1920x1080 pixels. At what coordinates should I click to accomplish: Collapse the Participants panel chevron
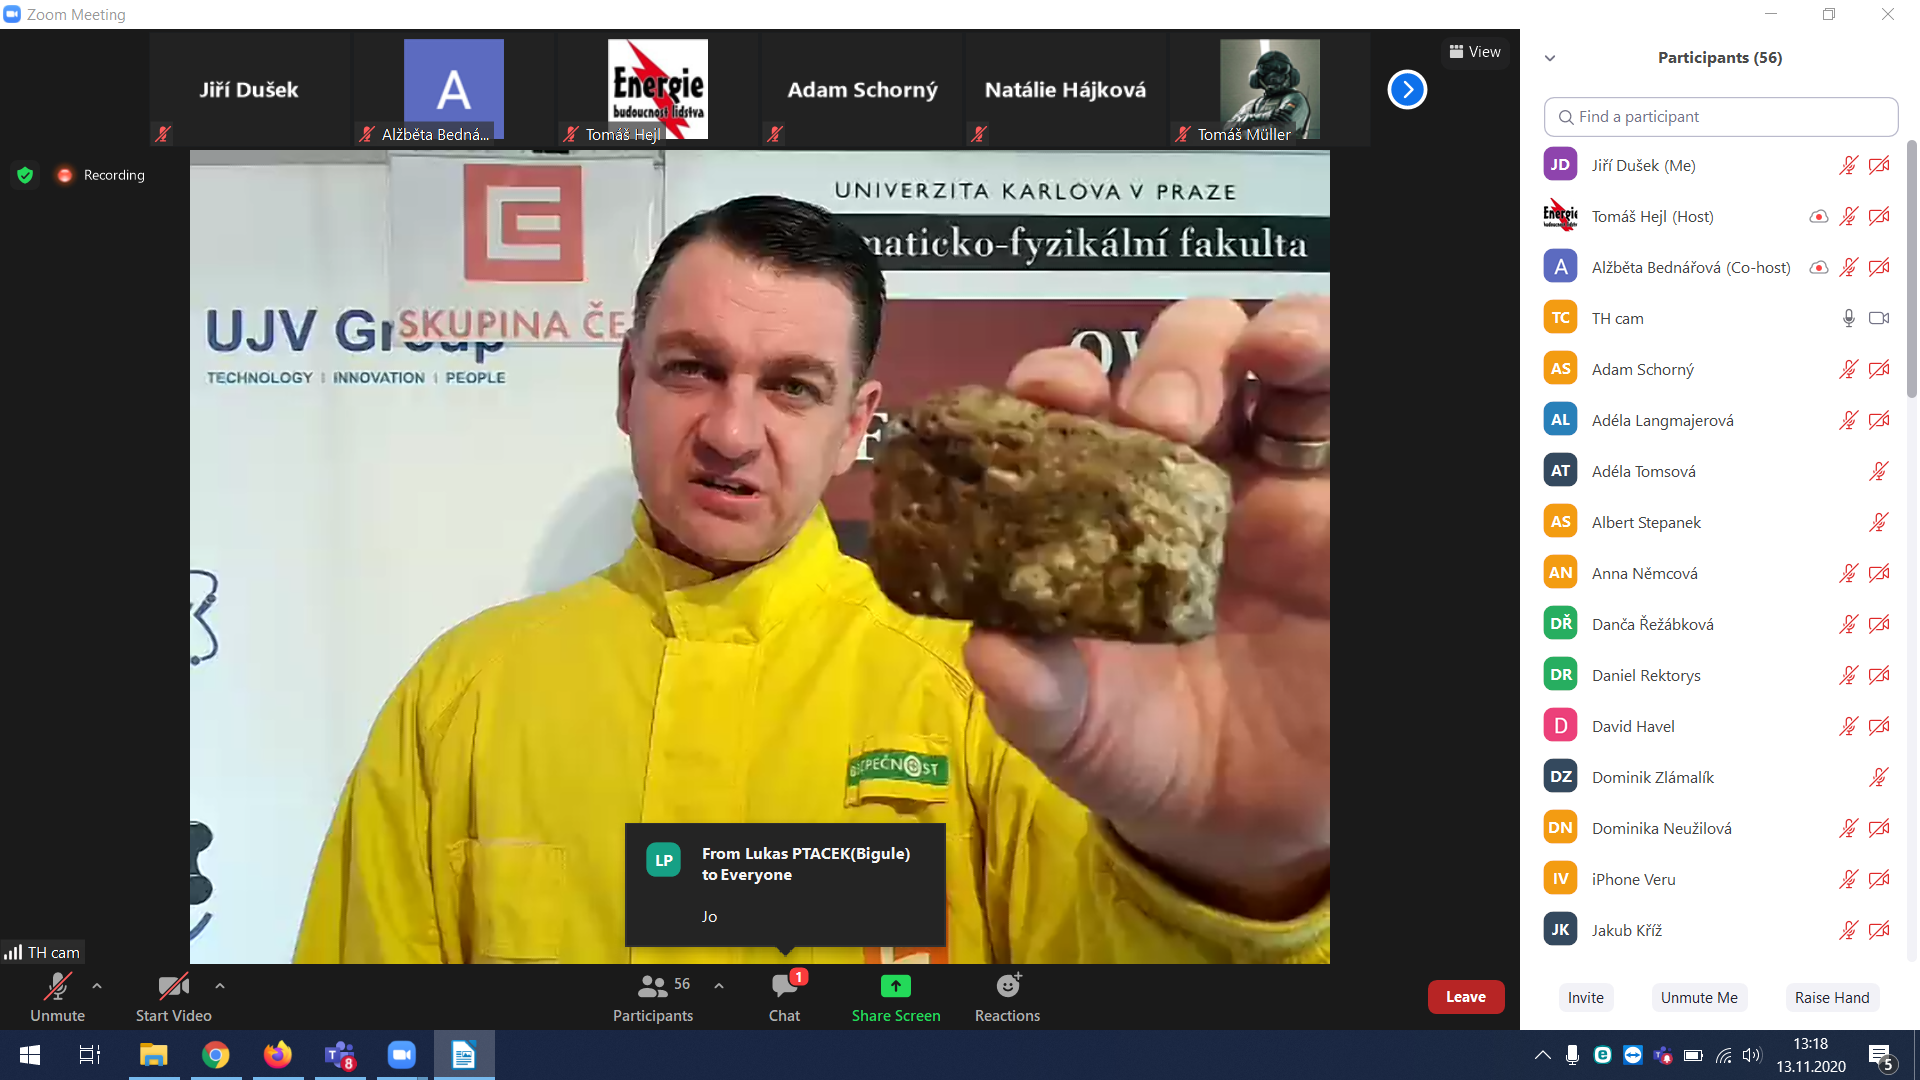[1550, 58]
